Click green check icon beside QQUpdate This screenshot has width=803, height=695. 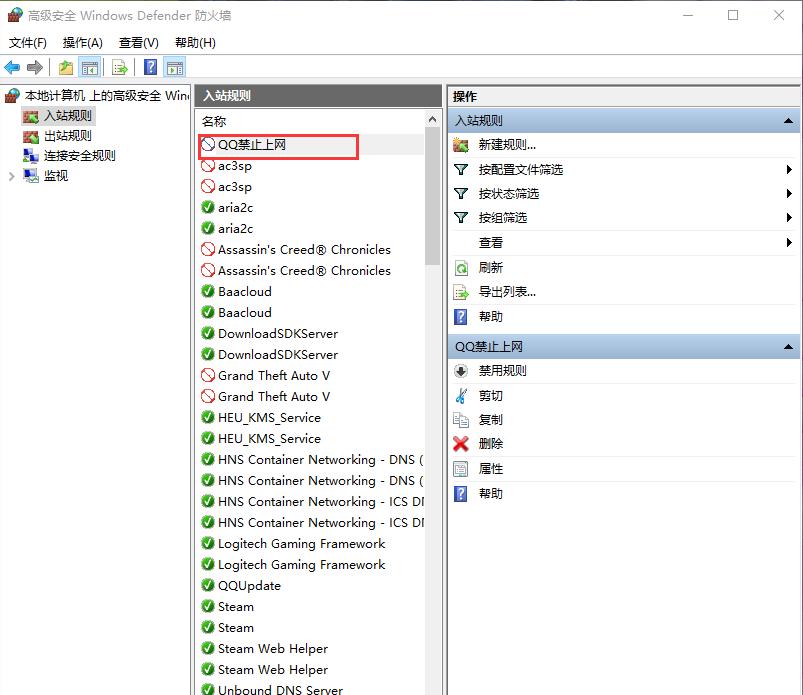208,585
